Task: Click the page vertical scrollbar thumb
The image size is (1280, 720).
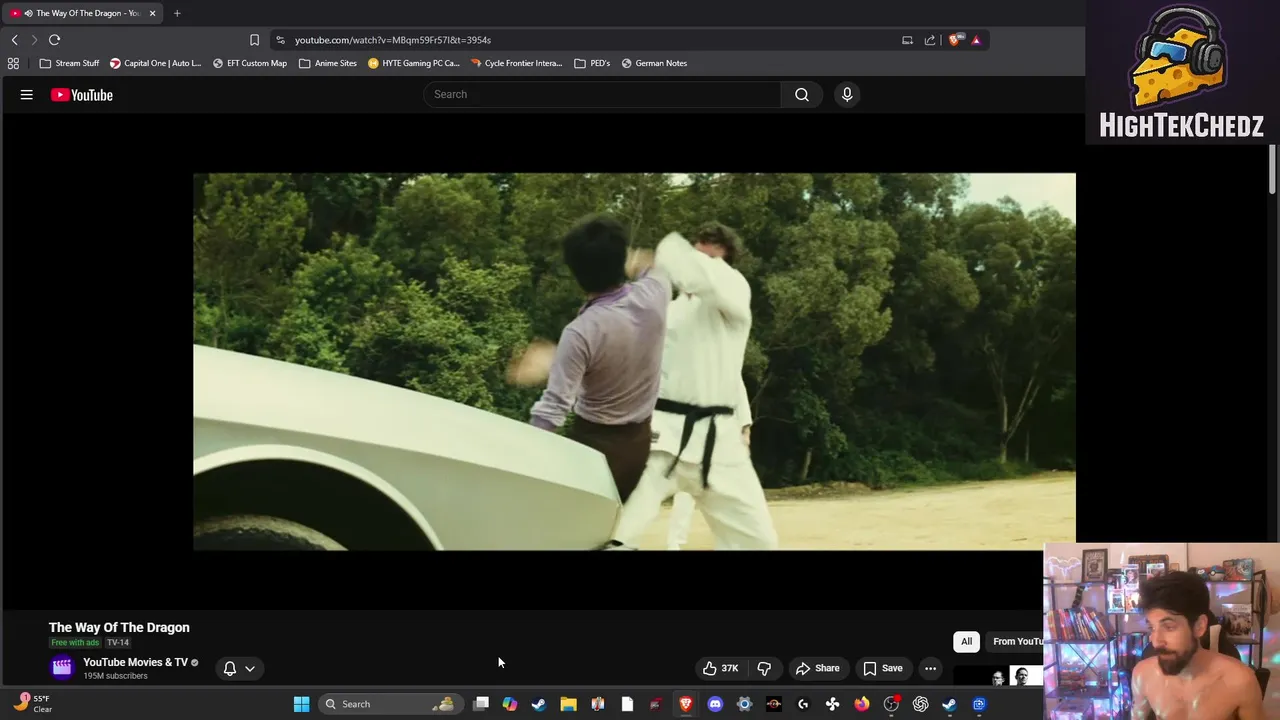Action: point(1273,168)
